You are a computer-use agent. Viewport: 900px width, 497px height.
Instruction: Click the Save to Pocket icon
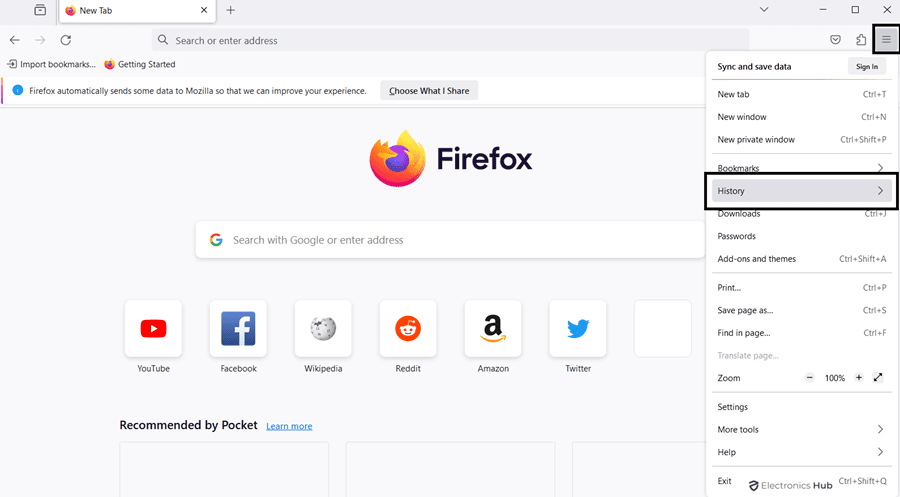(835, 40)
